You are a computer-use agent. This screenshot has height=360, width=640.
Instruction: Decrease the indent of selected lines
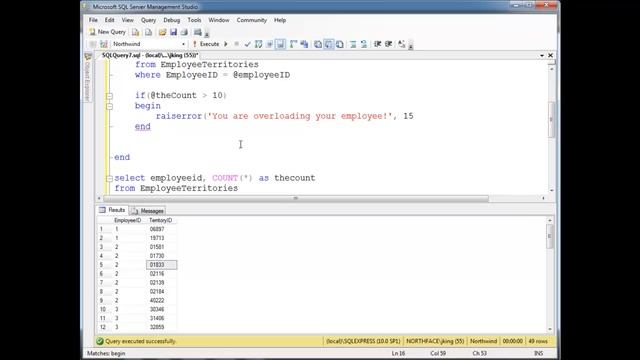click(x=378, y=44)
